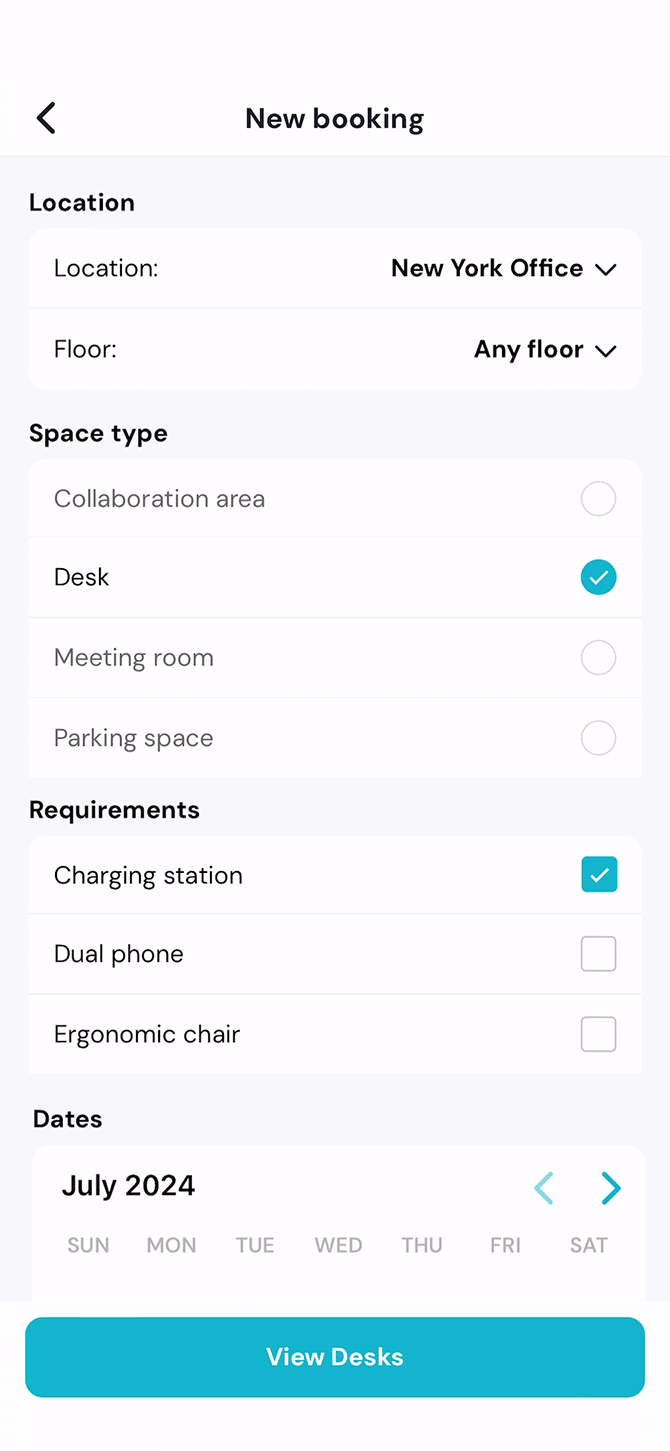Enable the Dual phone requirement
Image resolution: width=670 pixels, height=1451 pixels.
[598, 954]
